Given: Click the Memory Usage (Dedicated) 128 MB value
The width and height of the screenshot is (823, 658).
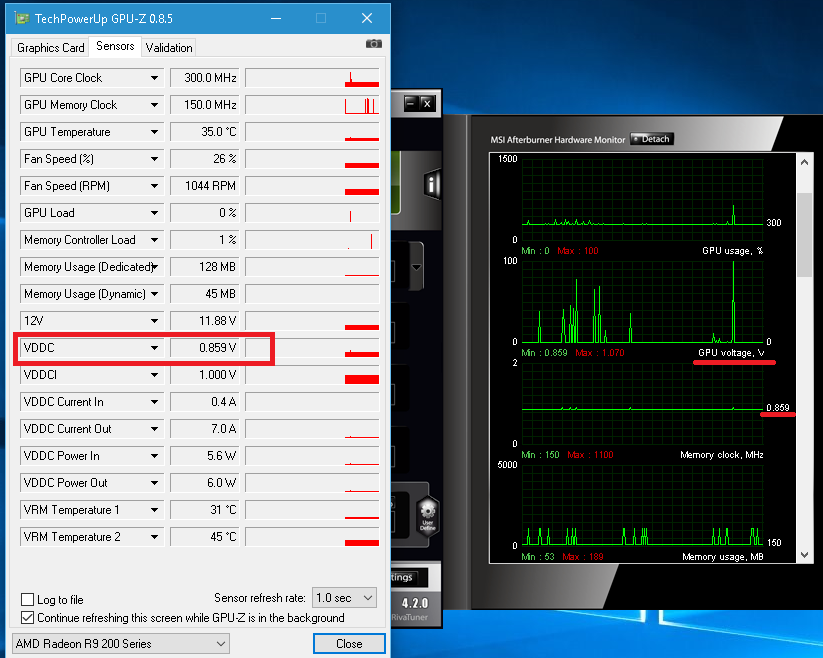Looking at the screenshot, I should (x=205, y=267).
